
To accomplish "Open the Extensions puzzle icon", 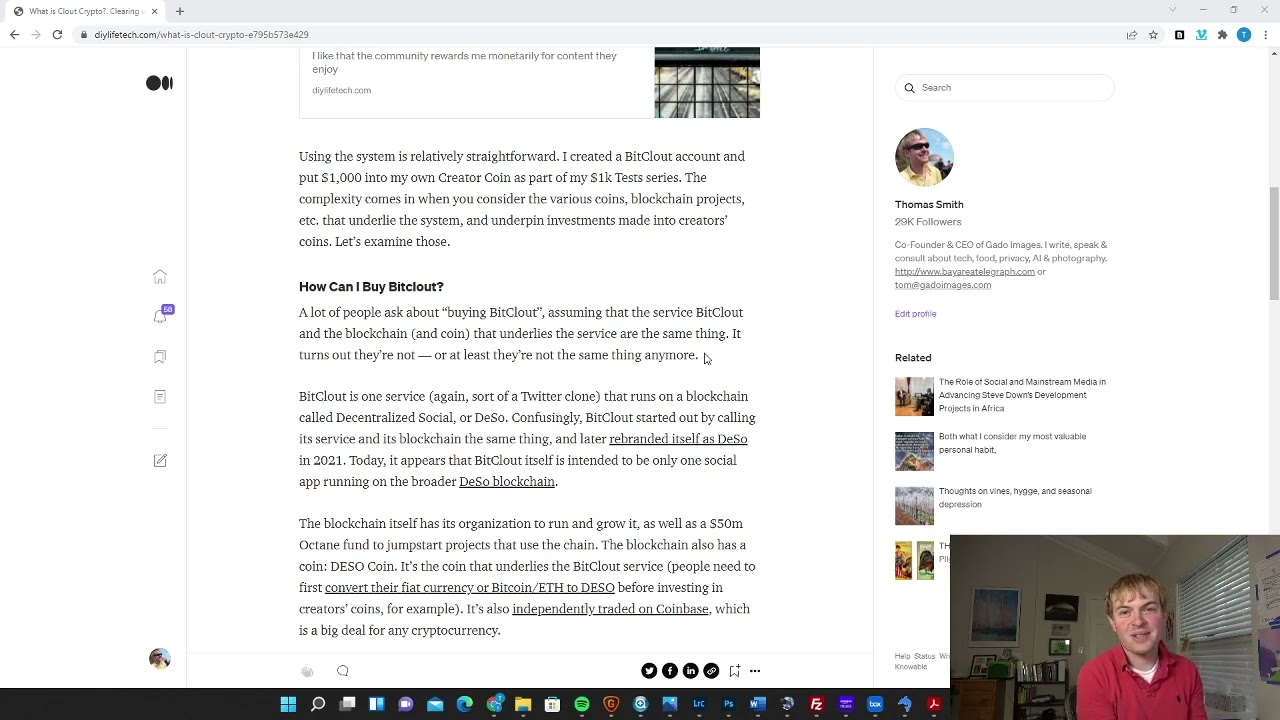I will point(1222,35).
